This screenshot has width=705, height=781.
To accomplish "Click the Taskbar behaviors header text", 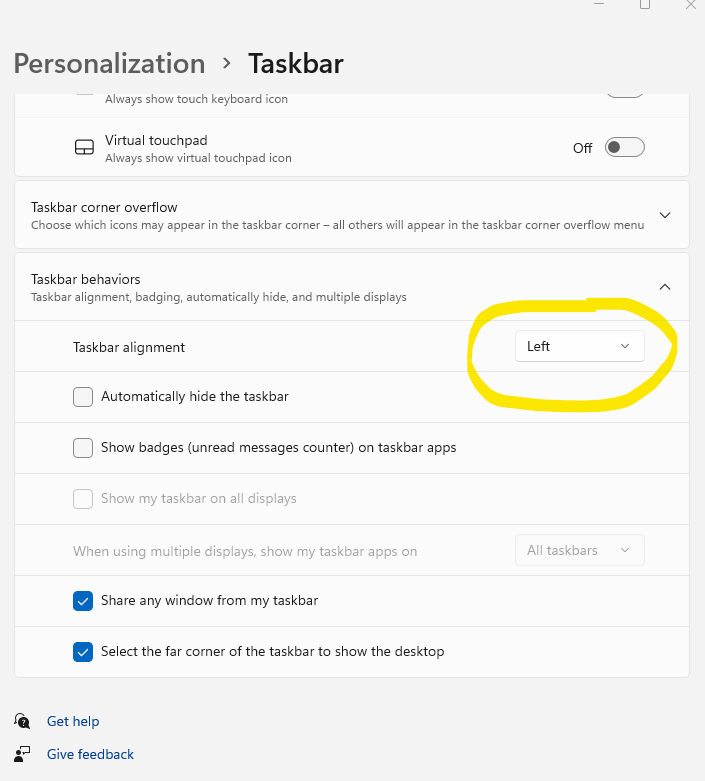I will pyautogui.click(x=86, y=279).
